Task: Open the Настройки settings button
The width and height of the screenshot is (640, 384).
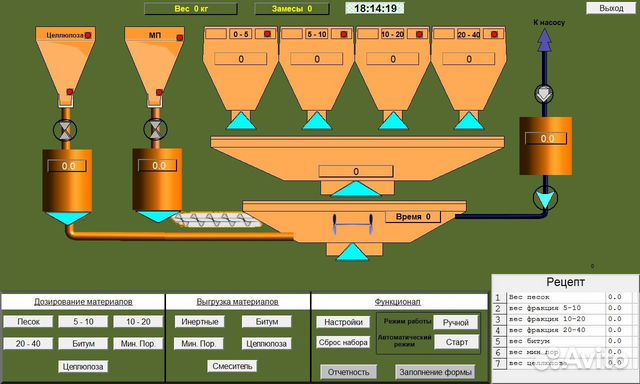Action: click(x=343, y=322)
